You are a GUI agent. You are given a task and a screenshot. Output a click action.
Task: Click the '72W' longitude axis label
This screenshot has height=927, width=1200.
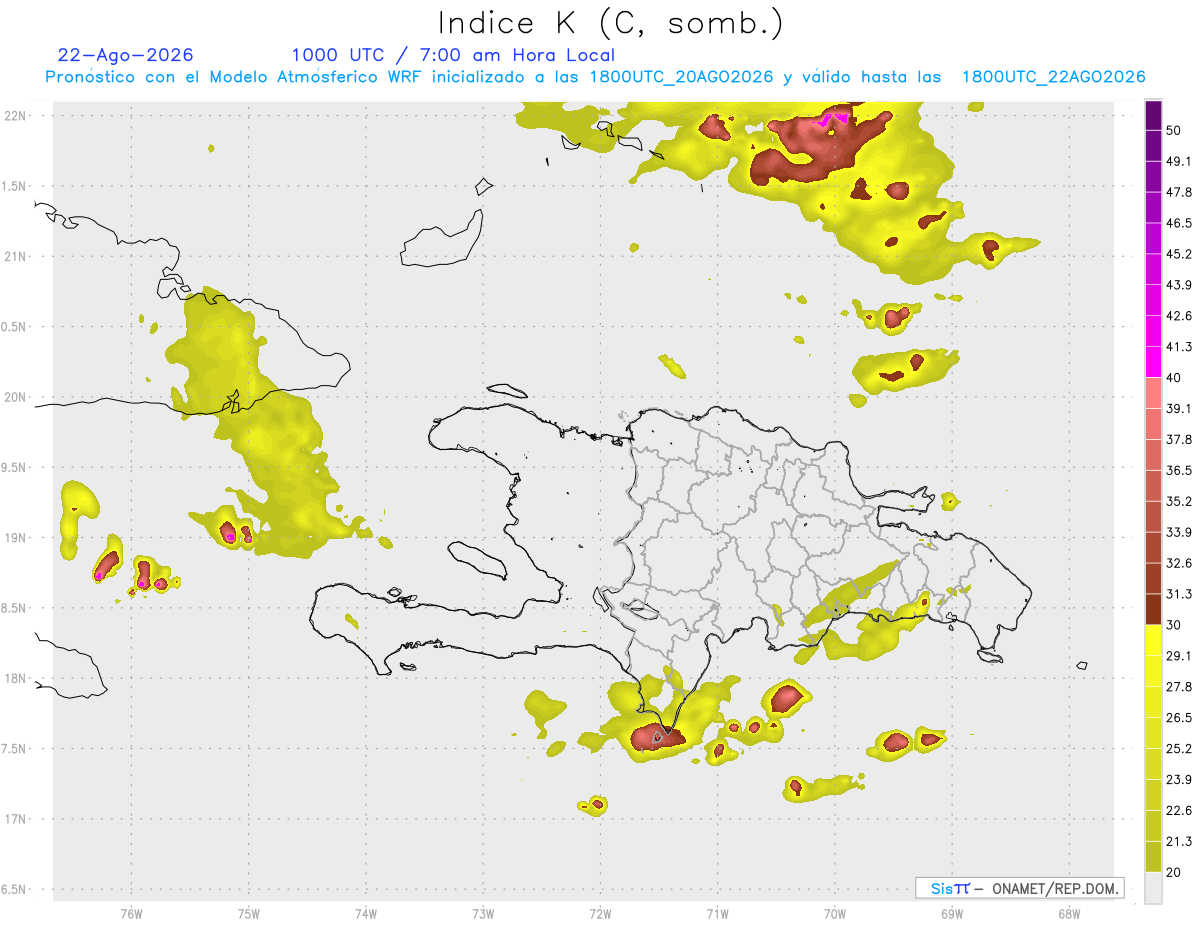pyautogui.click(x=600, y=913)
